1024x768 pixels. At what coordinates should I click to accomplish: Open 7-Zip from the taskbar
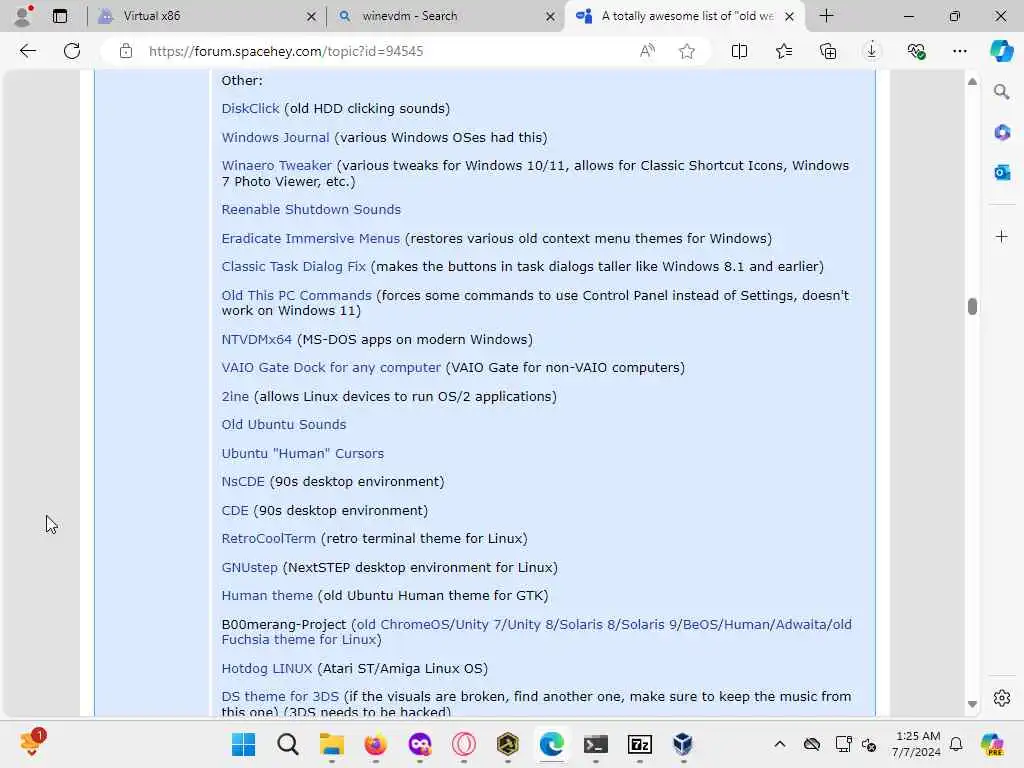(639, 744)
